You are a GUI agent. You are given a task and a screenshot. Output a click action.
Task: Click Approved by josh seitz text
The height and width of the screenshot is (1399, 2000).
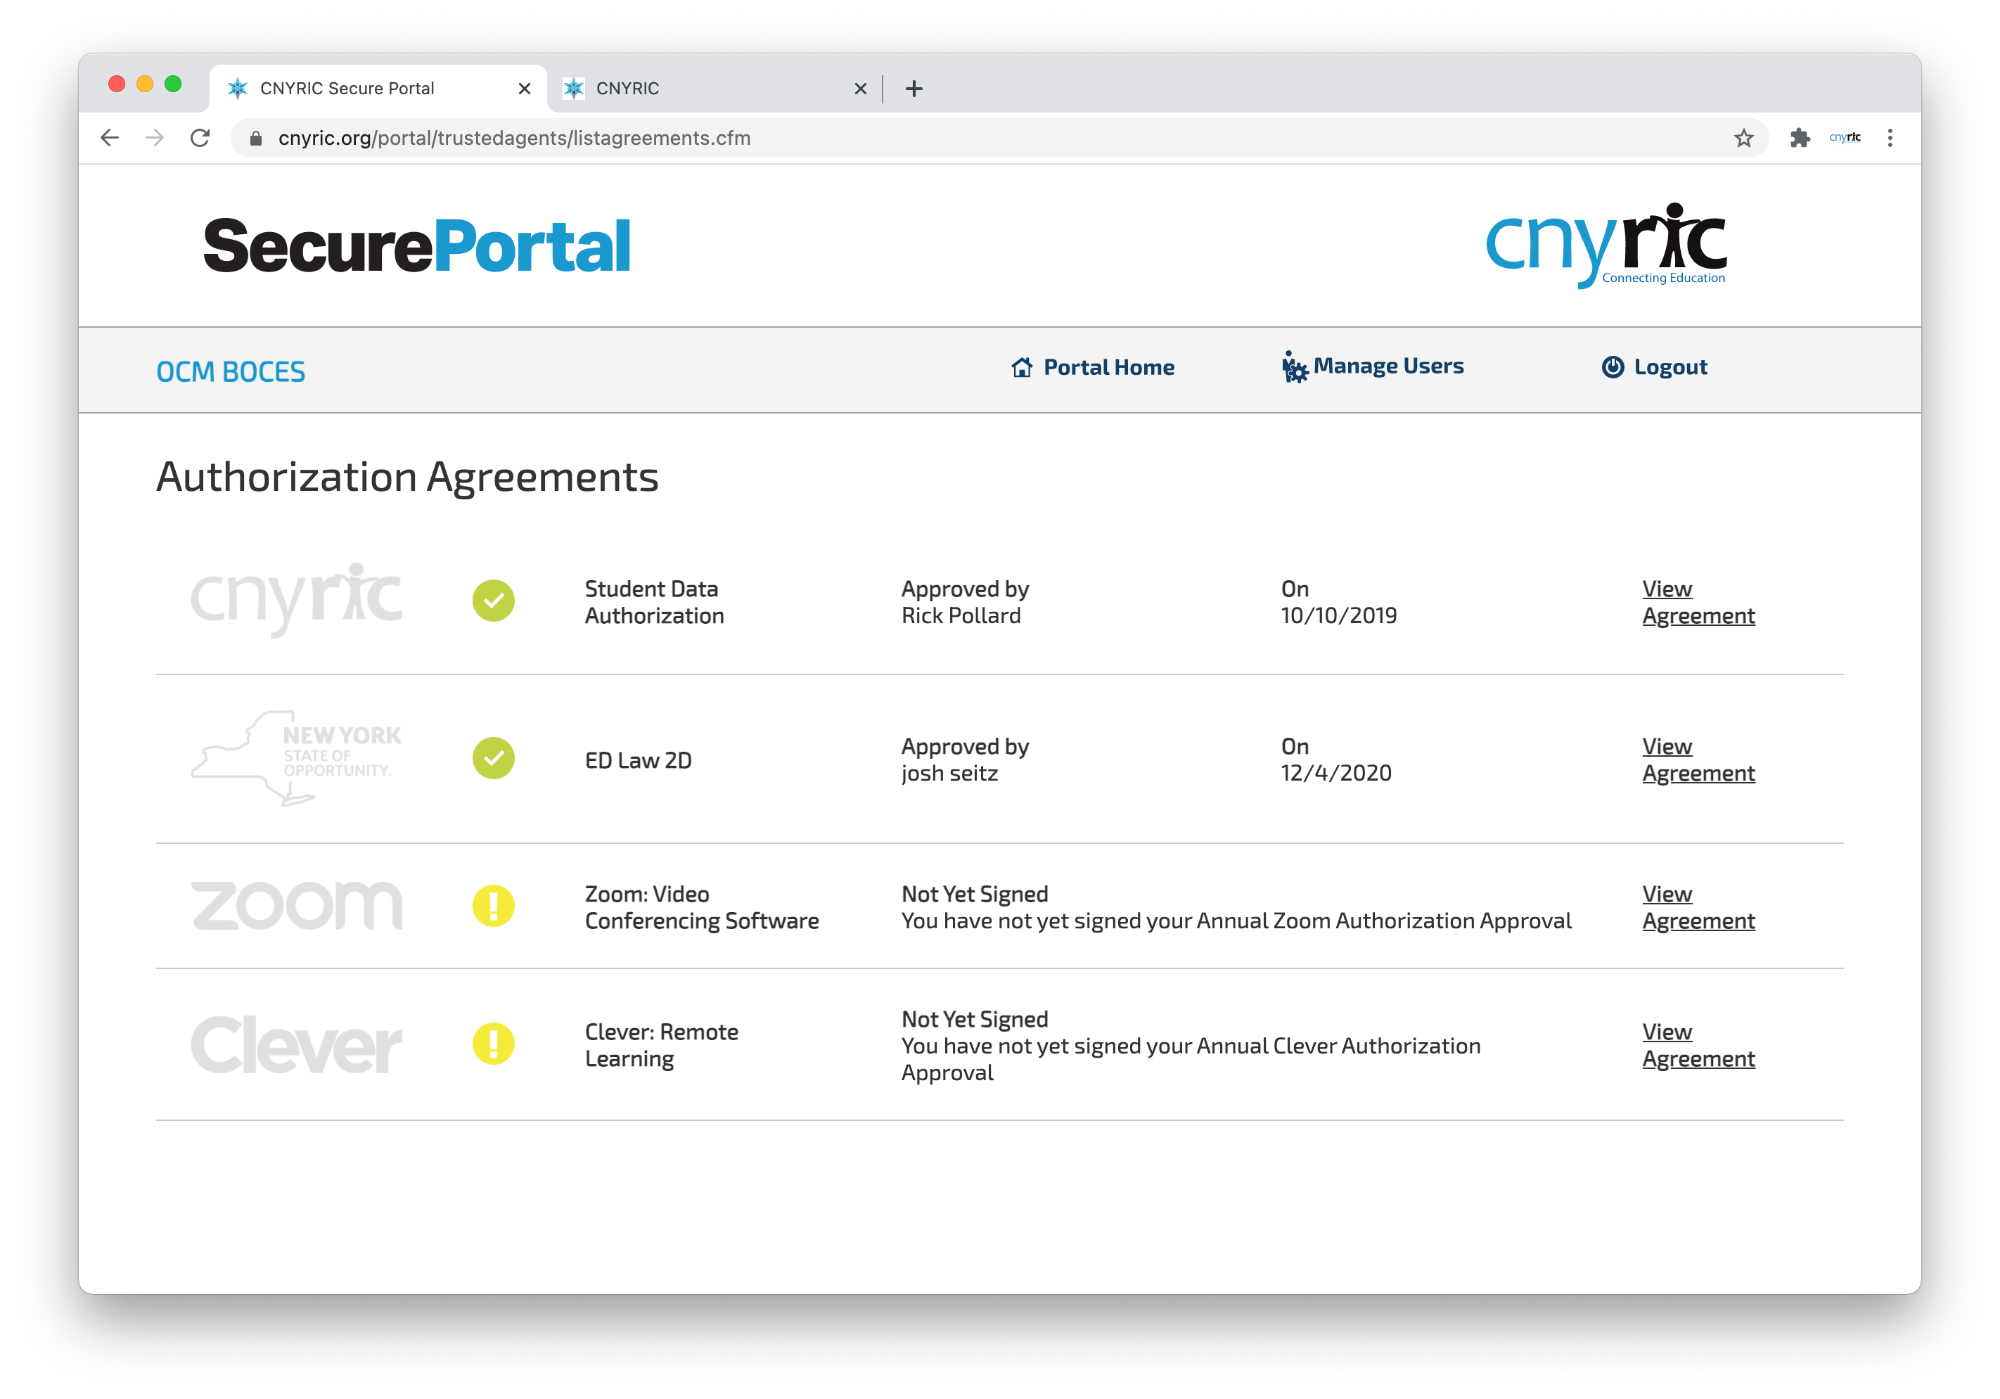pyautogui.click(x=965, y=760)
